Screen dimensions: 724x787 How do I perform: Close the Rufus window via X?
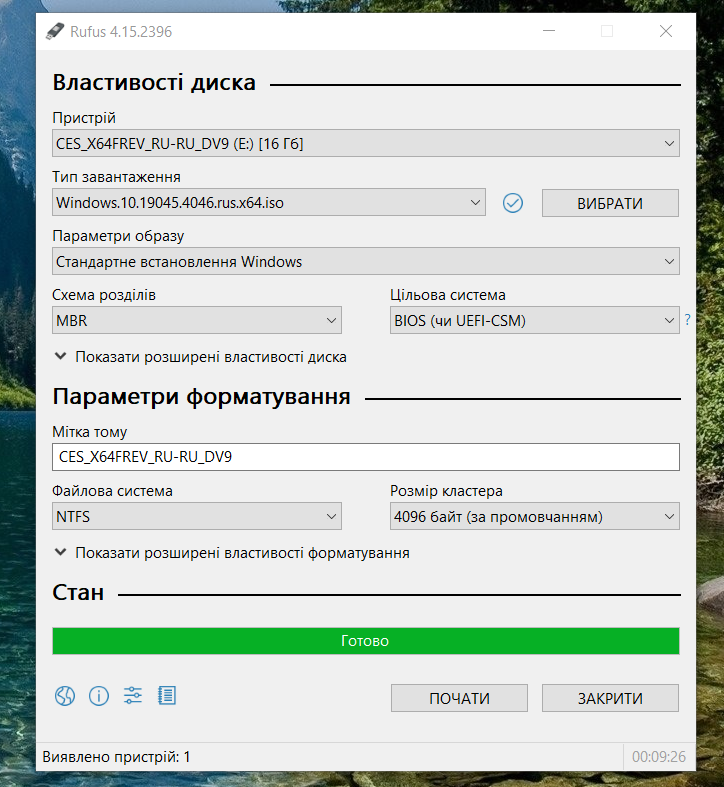pyautogui.click(x=666, y=31)
